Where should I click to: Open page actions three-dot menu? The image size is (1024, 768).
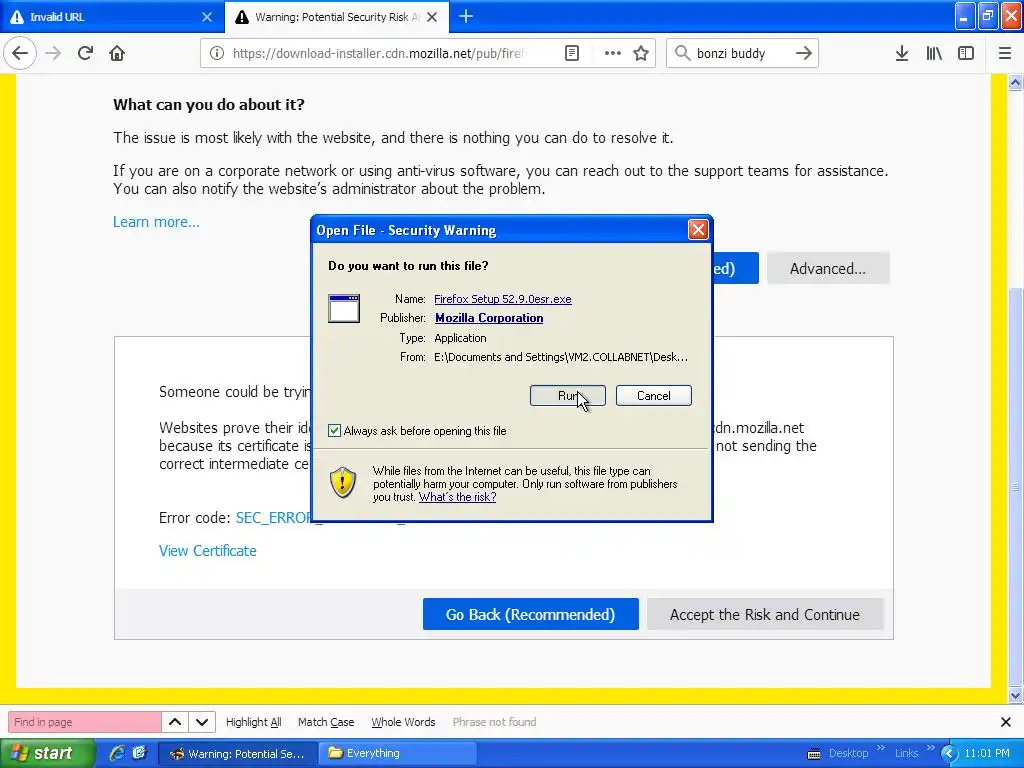pyautogui.click(x=613, y=53)
